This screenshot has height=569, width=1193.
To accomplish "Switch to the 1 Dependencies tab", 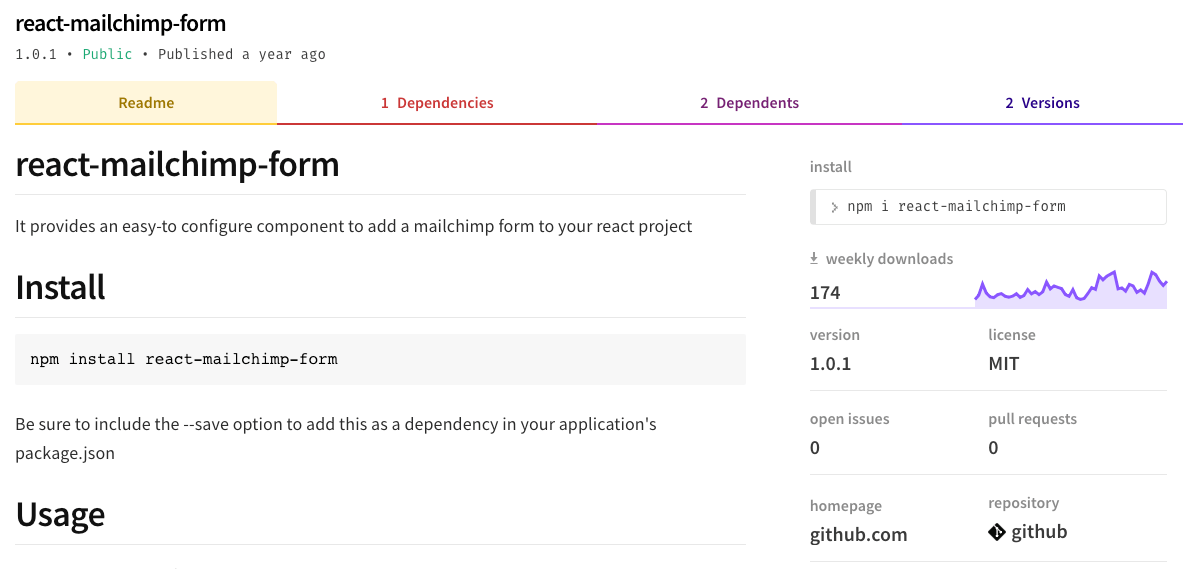I will (x=437, y=103).
